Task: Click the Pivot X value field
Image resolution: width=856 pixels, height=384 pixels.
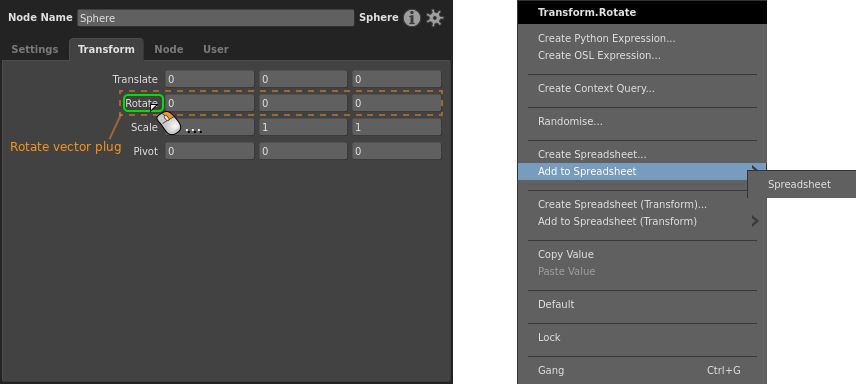Action: click(210, 151)
